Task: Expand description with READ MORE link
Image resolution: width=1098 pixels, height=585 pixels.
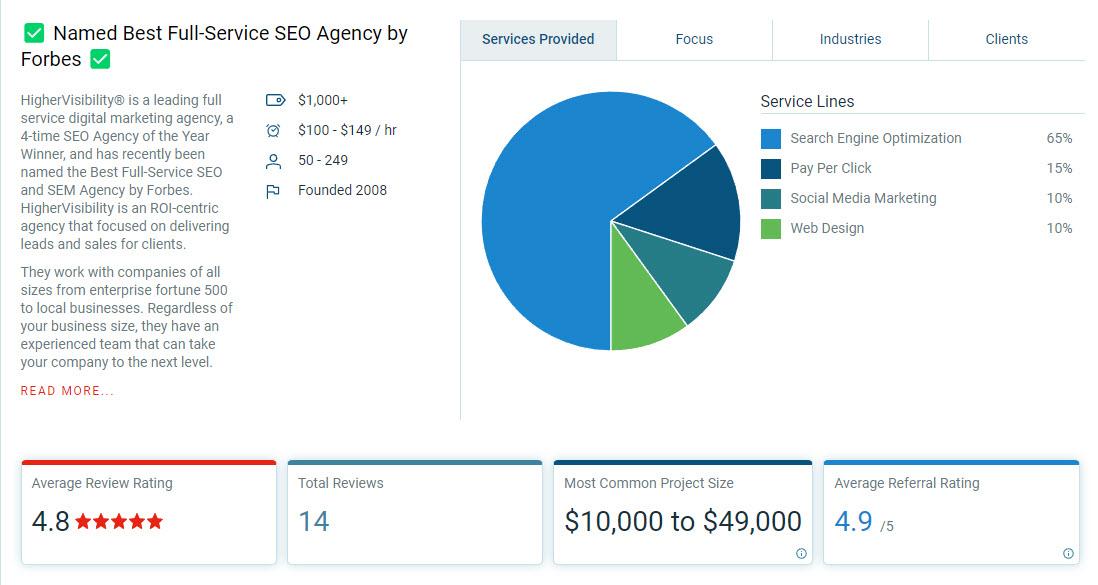Action: click(x=67, y=391)
